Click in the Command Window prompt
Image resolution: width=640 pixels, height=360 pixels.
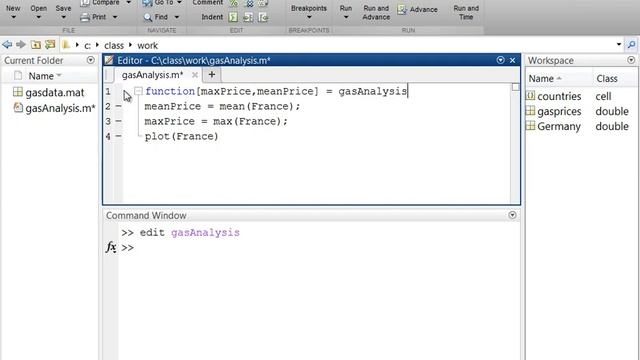(318, 248)
